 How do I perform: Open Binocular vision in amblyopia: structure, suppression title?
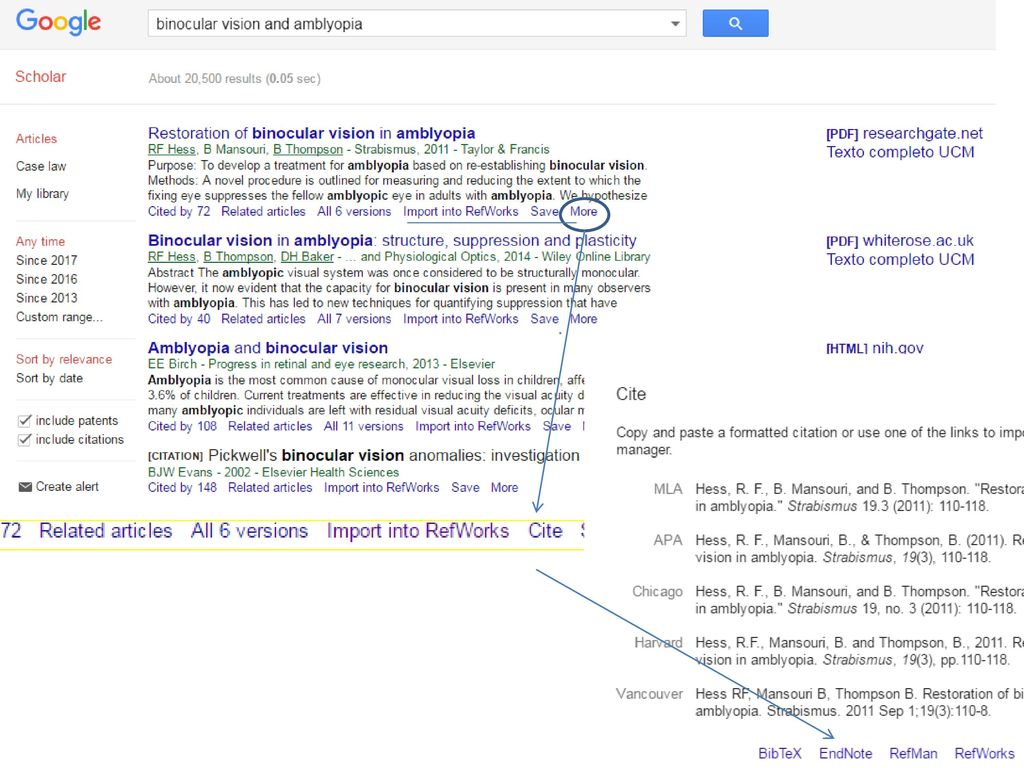(392, 240)
